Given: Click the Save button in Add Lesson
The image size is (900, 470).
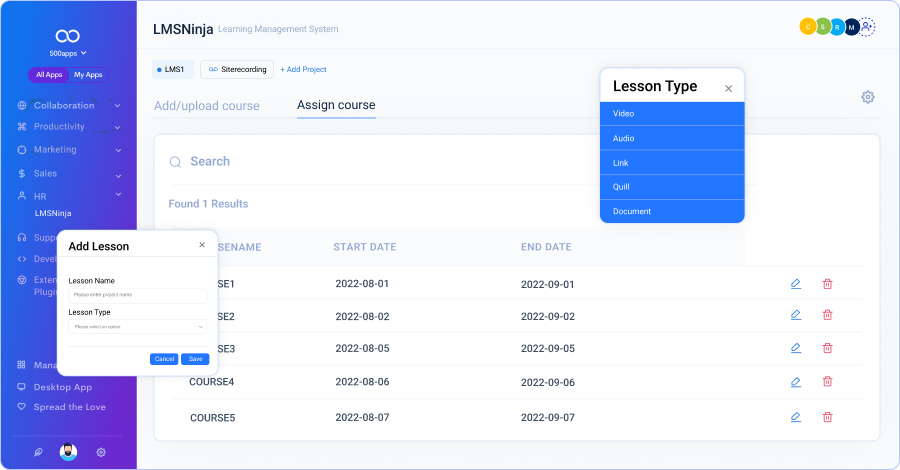Looking at the screenshot, I should pyautogui.click(x=195, y=359).
